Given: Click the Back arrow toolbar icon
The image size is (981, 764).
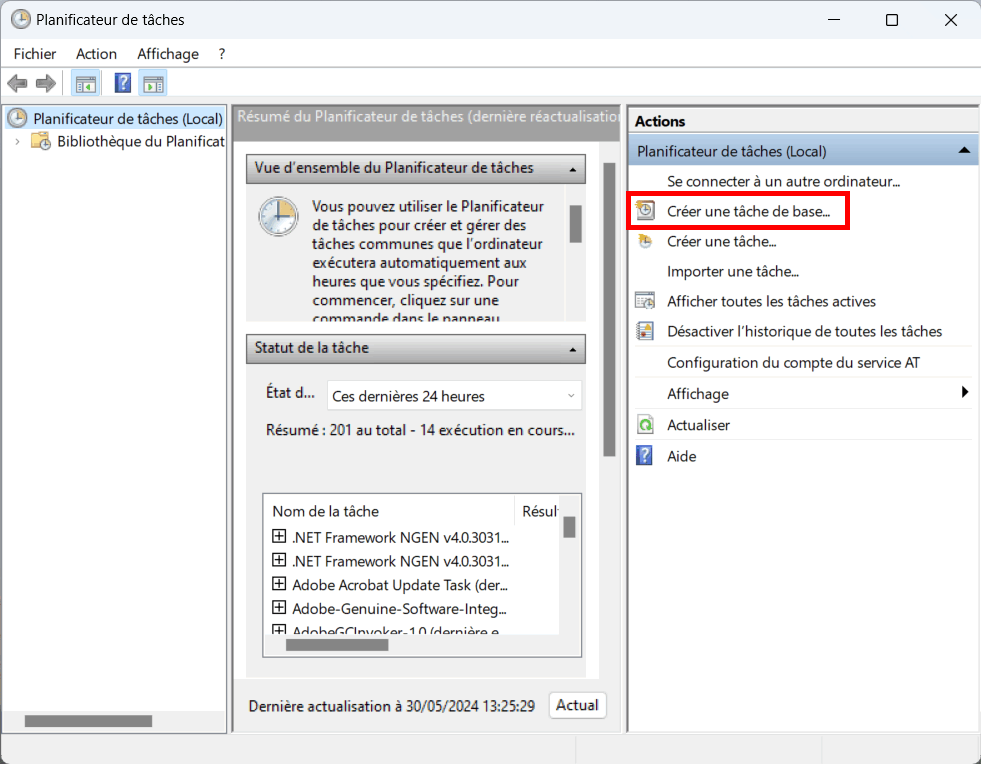Looking at the screenshot, I should click(17, 83).
